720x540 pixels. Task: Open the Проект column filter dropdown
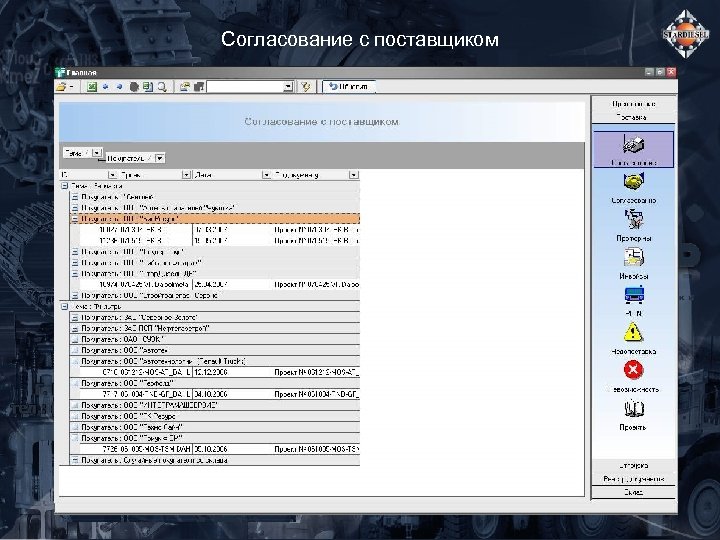(186, 175)
